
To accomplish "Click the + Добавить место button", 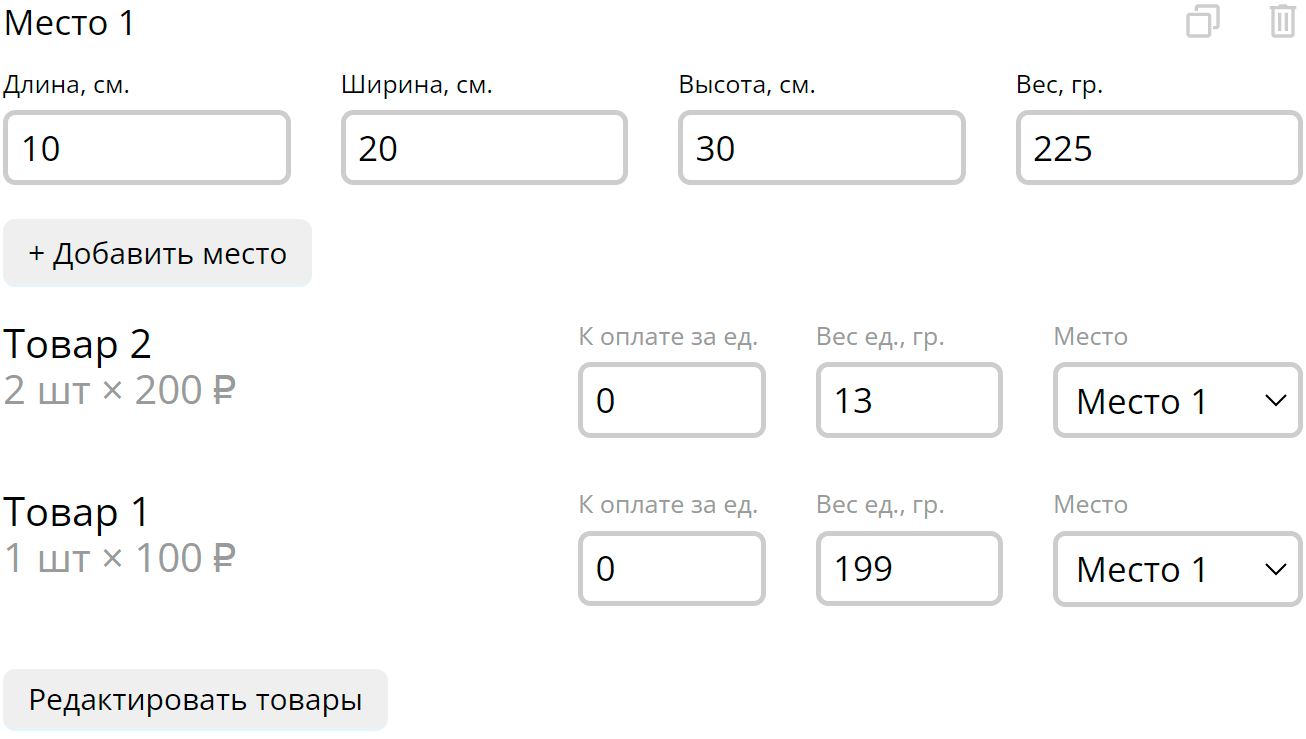I will pyautogui.click(x=158, y=253).
